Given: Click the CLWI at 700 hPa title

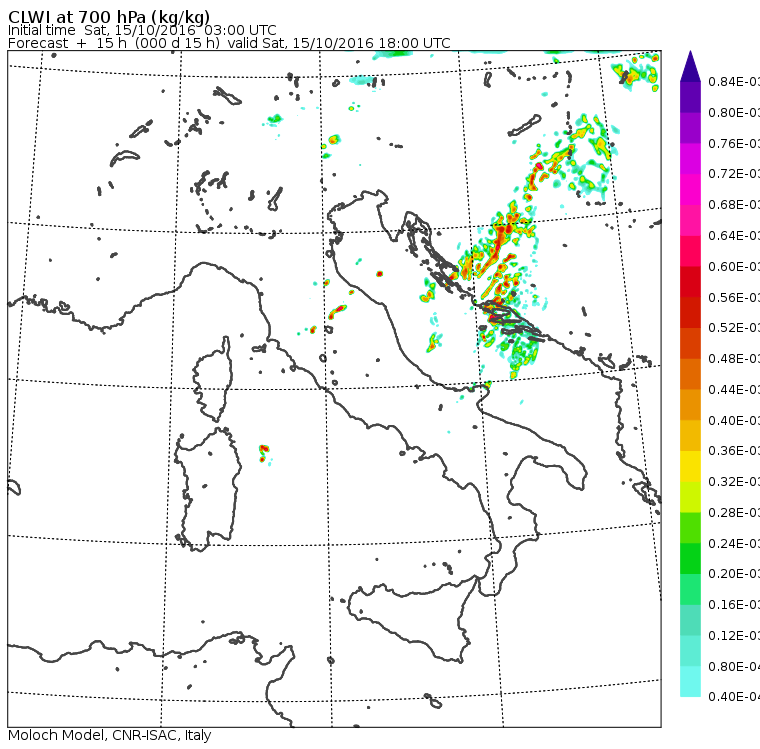Looking at the screenshot, I should point(109,16).
